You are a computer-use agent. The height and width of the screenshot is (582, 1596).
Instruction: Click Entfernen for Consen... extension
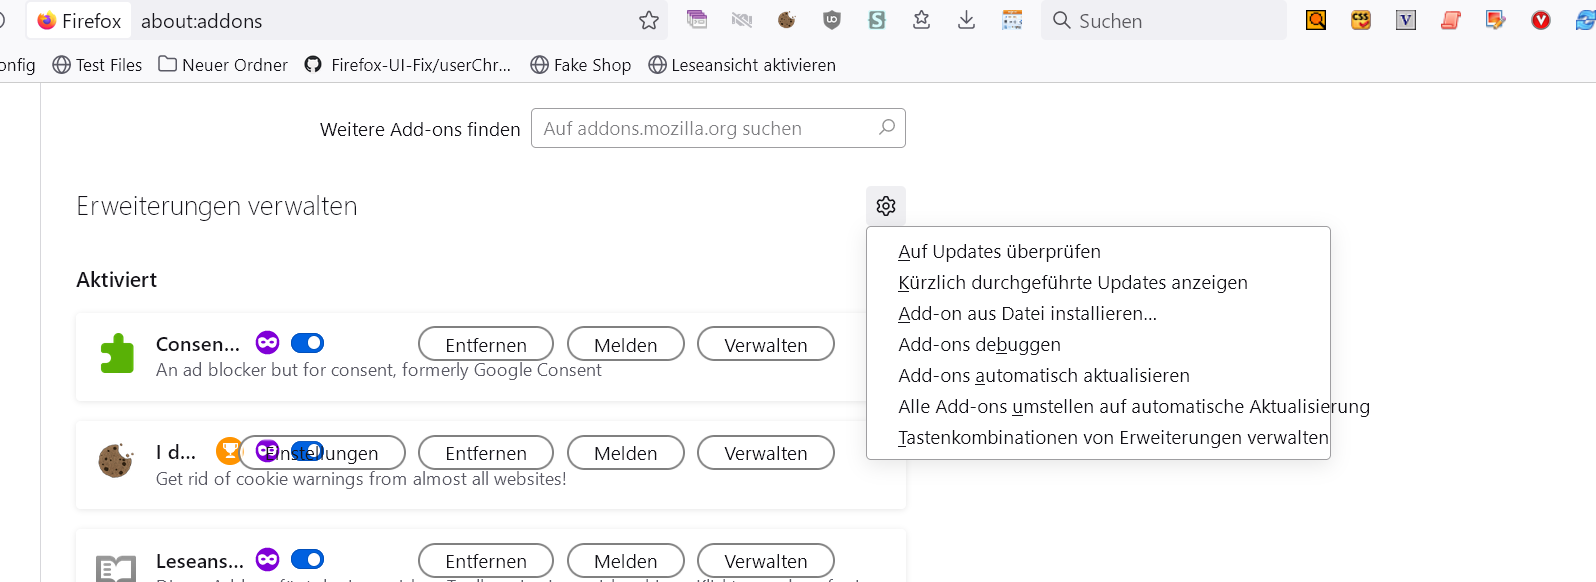[x=485, y=344]
